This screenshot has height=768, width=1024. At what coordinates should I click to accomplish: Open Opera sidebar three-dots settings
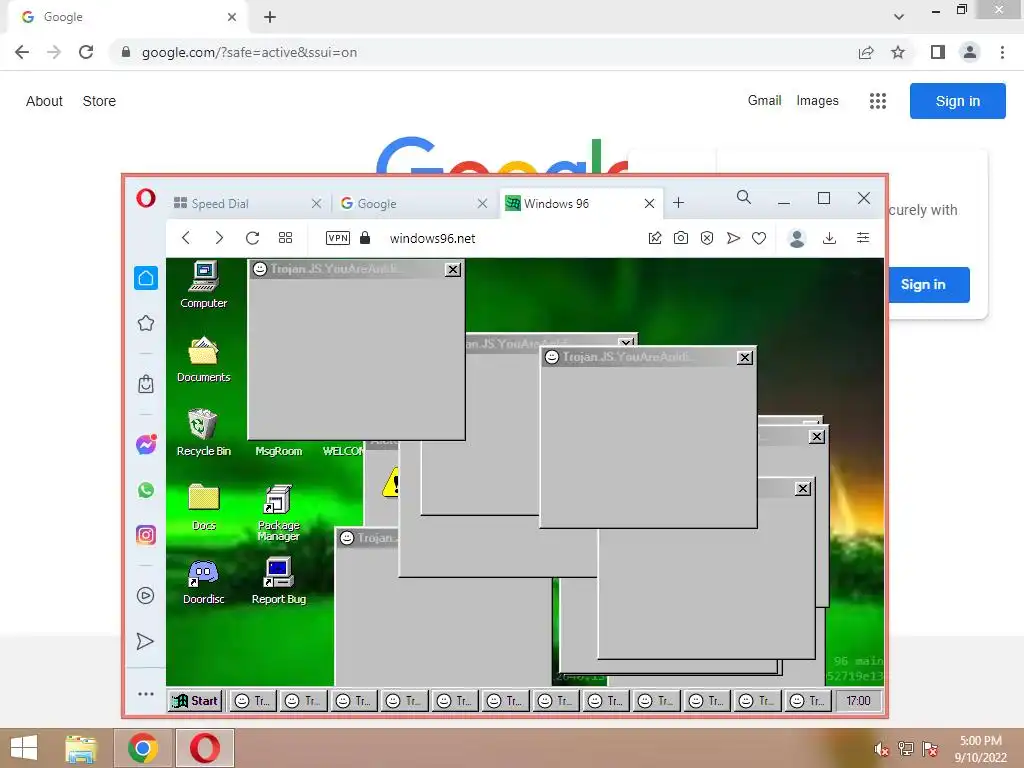pos(146,694)
